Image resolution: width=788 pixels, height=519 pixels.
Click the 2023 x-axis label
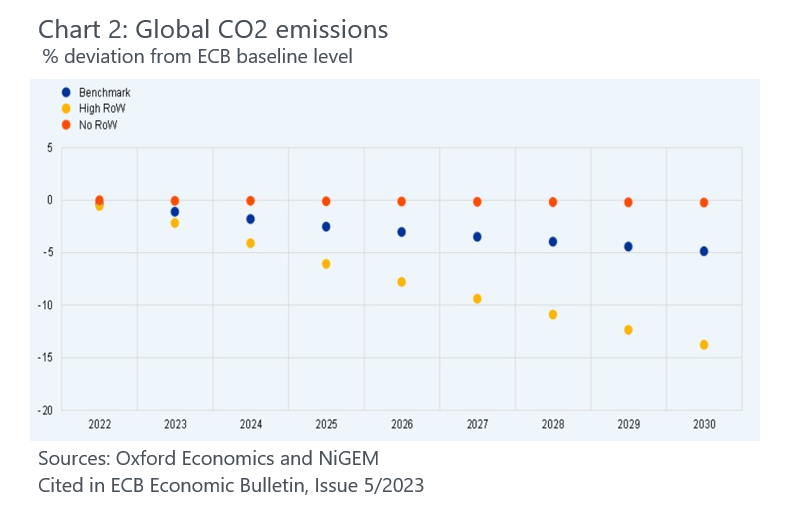(175, 425)
